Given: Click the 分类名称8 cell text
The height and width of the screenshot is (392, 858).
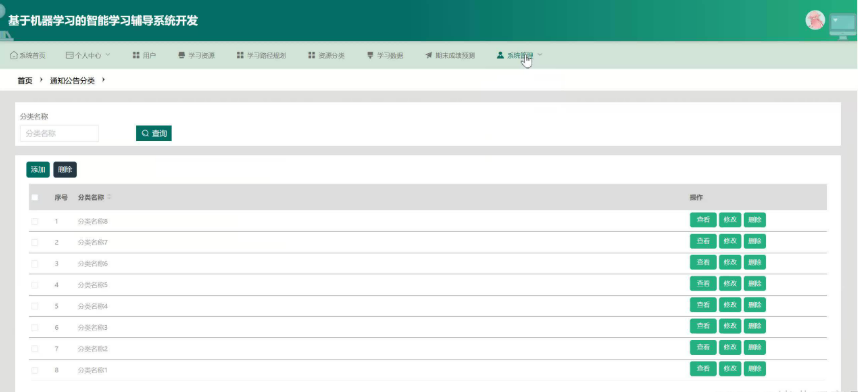Looking at the screenshot, I should [93, 221].
